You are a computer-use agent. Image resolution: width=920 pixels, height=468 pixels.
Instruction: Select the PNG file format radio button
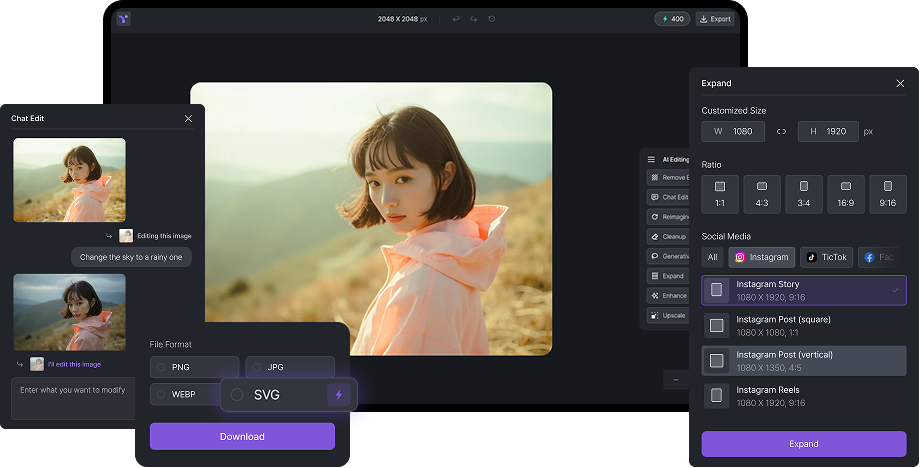click(x=162, y=367)
